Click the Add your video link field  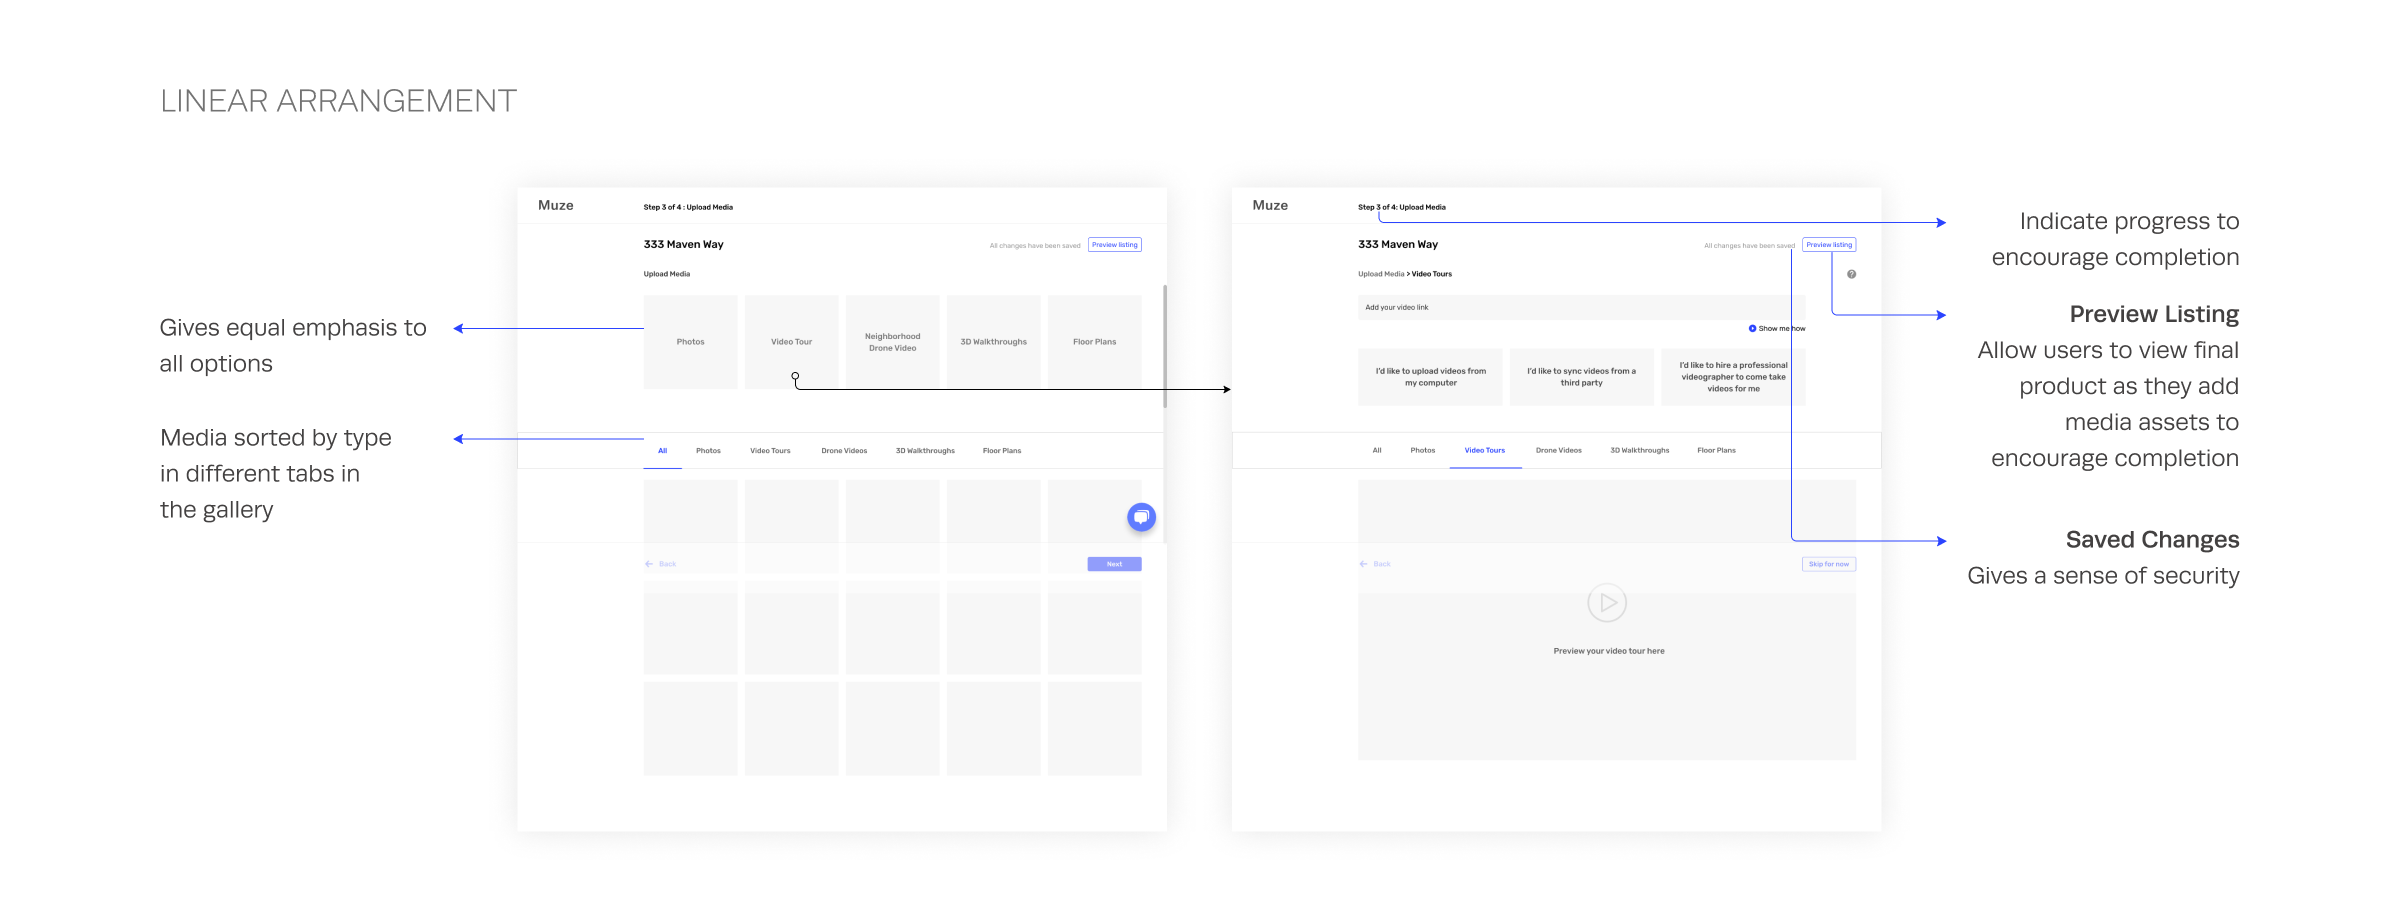[x=1581, y=307]
